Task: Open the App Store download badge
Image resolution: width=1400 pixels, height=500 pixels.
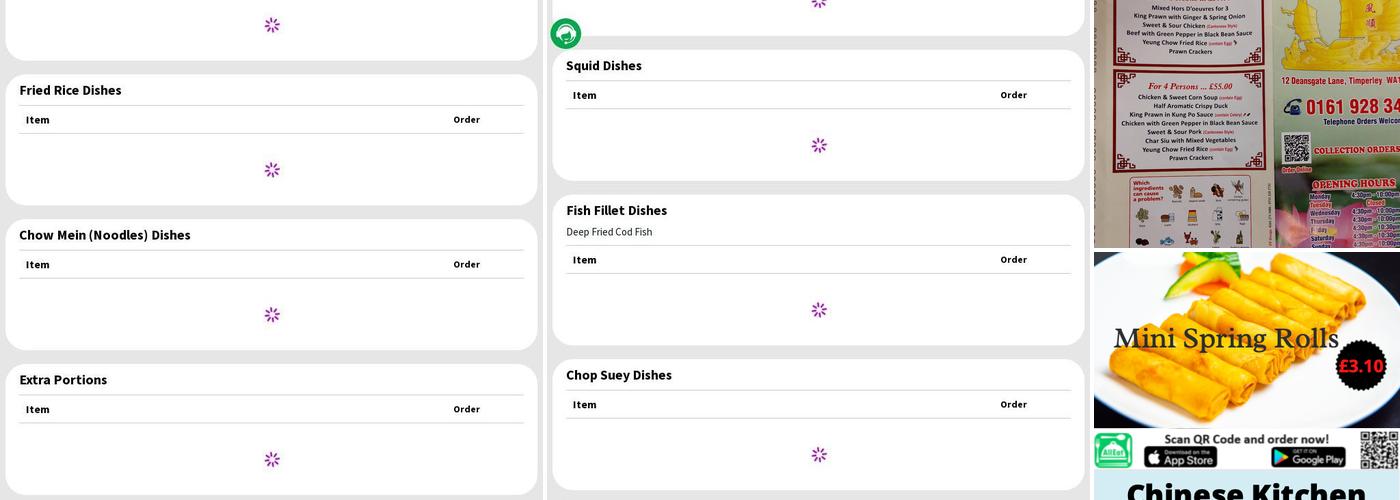Action: tap(1180, 457)
